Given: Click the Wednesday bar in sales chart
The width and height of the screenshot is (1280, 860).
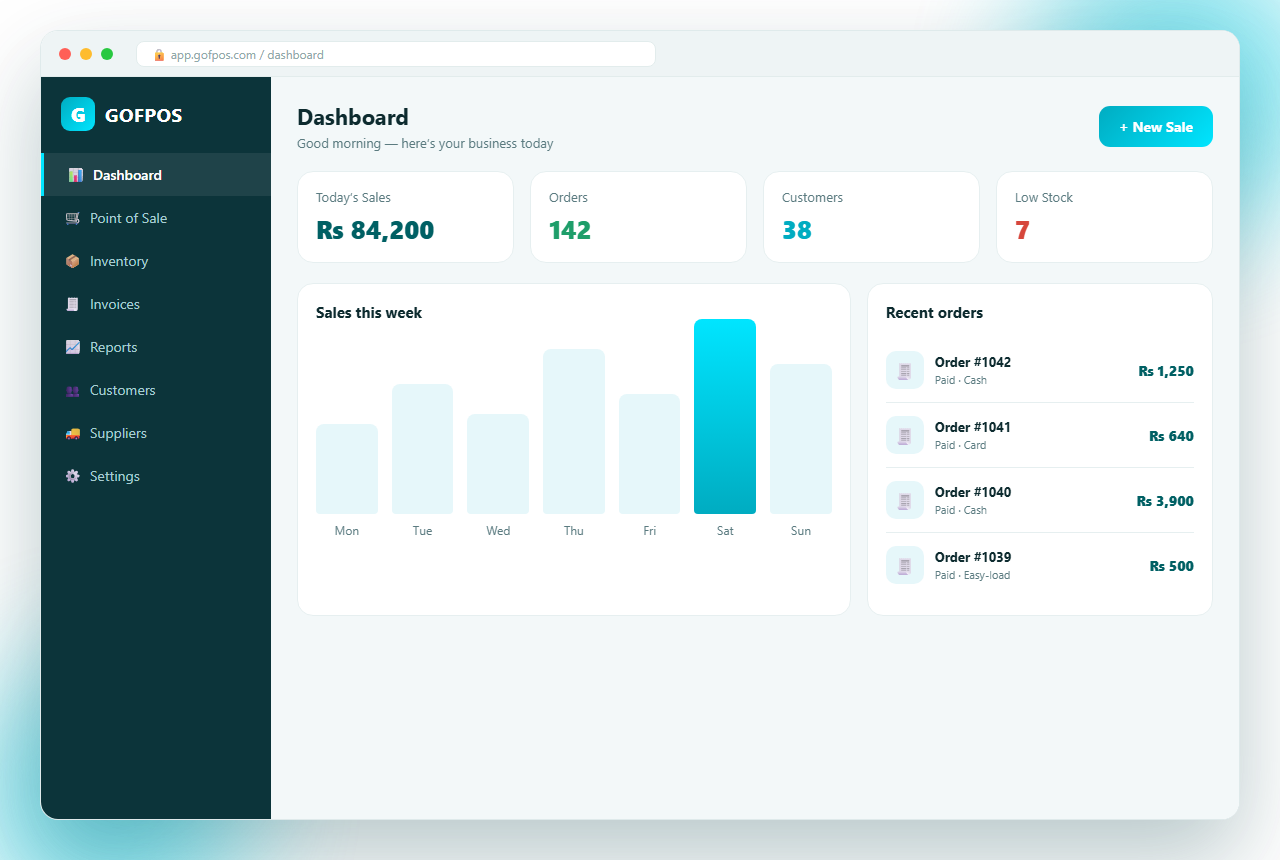Looking at the screenshot, I should click(x=498, y=464).
